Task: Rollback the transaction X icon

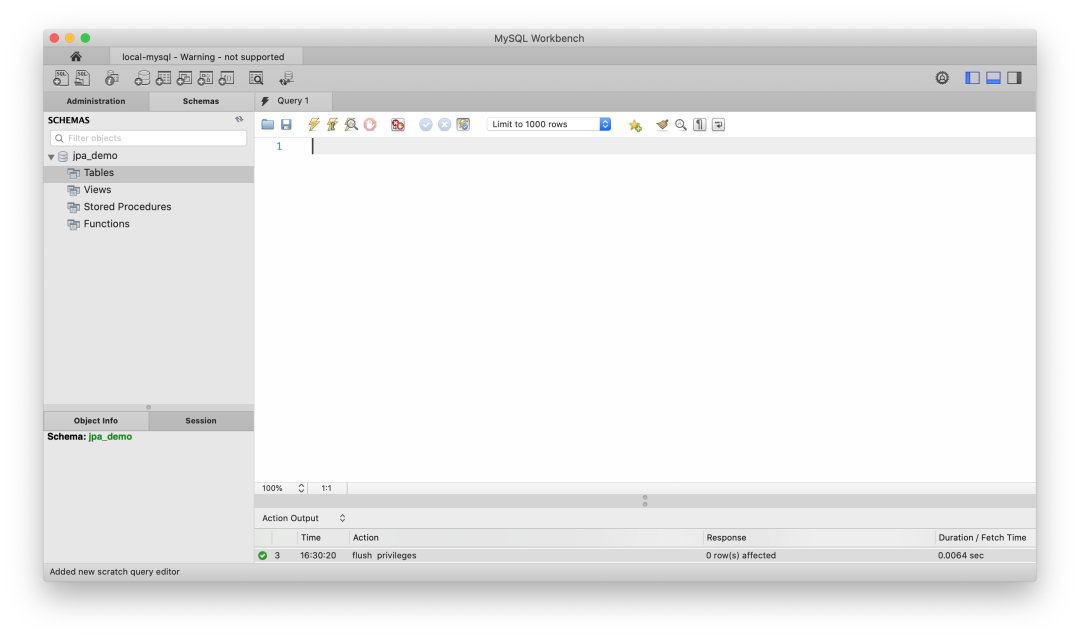Action: click(x=444, y=124)
